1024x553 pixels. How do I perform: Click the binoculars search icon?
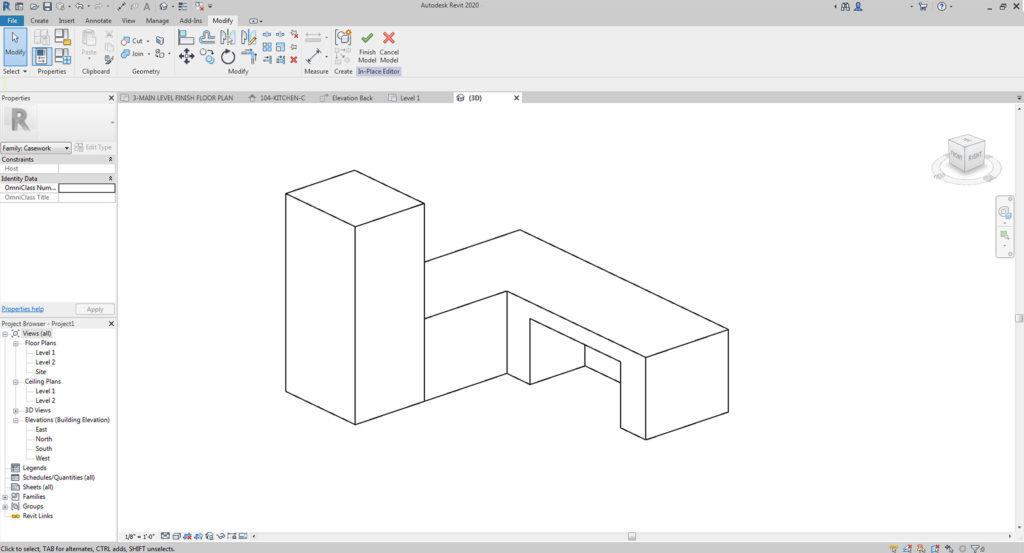(x=846, y=6)
